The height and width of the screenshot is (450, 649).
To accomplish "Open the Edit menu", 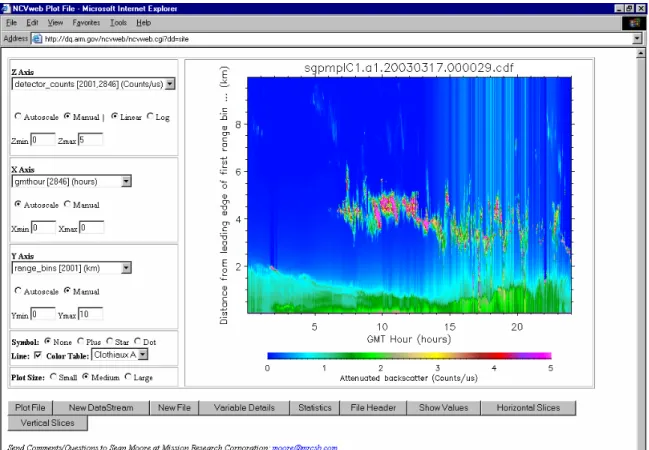I will 32,23.
